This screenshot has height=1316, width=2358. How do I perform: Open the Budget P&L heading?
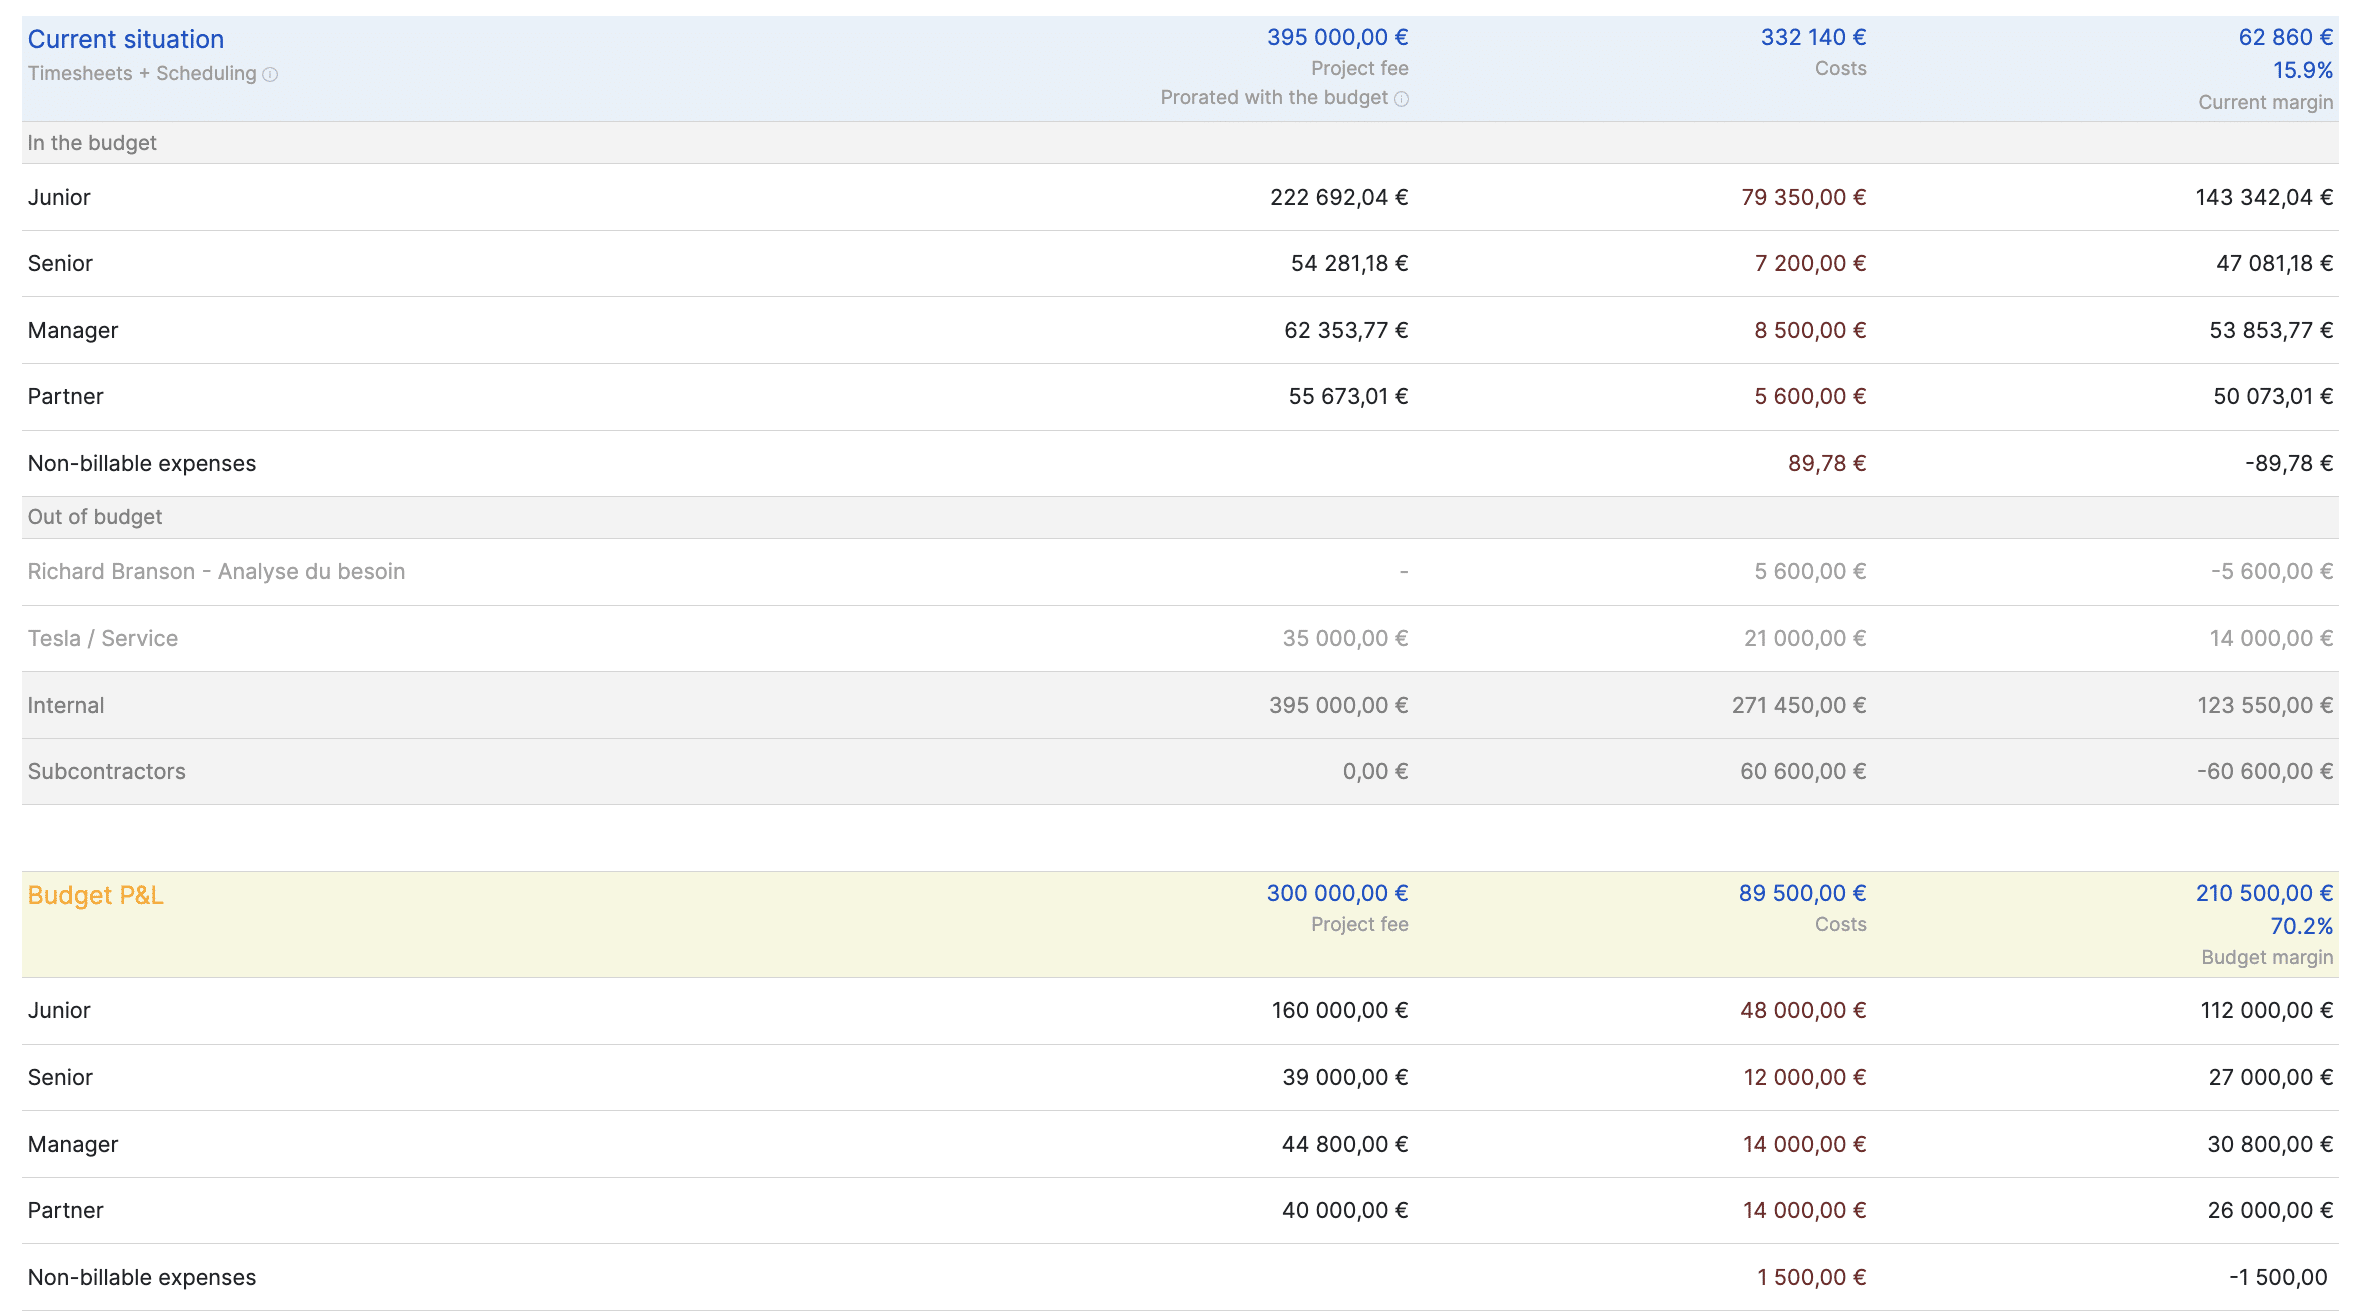[x=95, y=895]
